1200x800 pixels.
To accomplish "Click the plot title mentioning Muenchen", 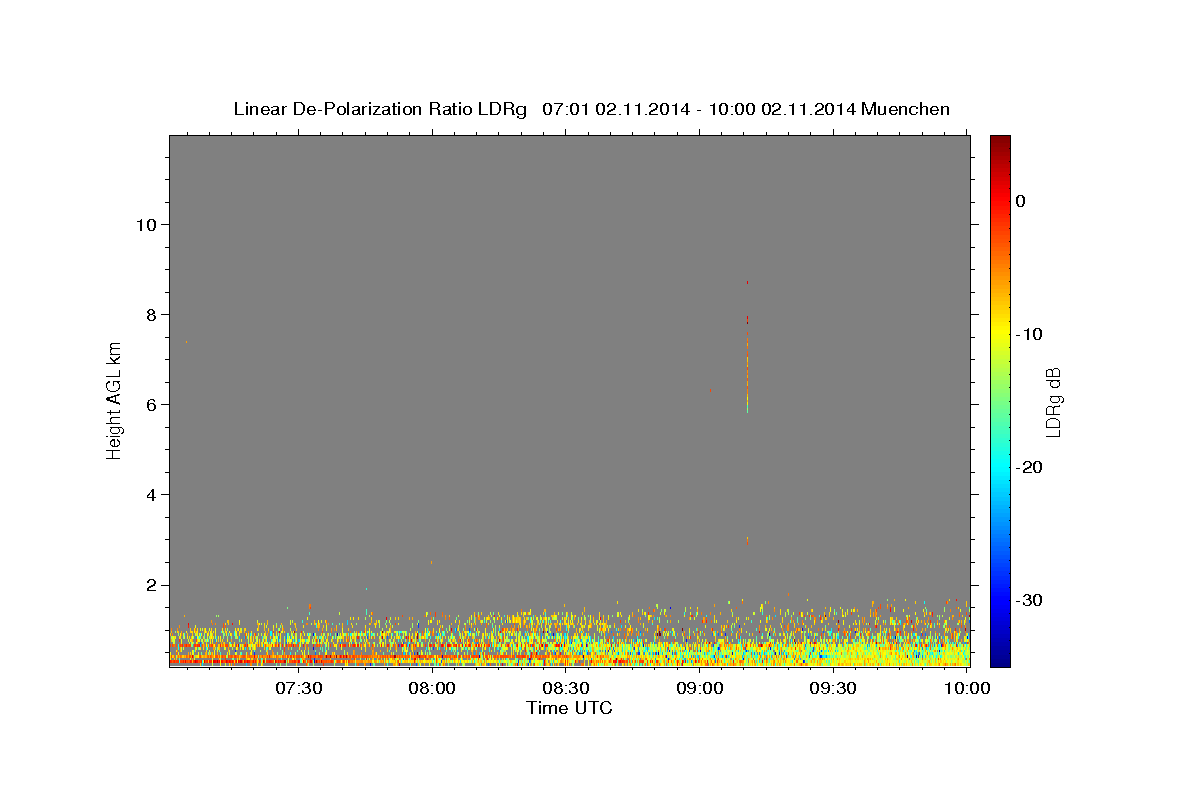I will click(591, 109).
